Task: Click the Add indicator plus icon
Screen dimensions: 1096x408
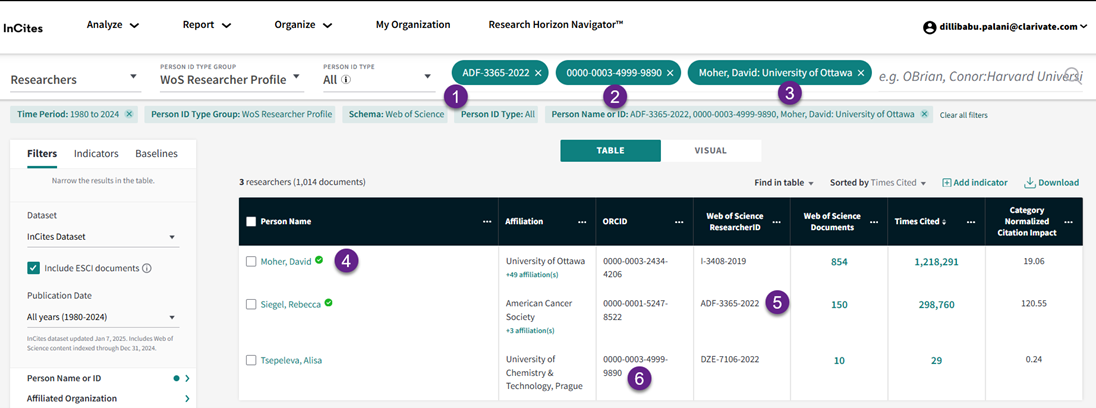Action: tap(946, 182)
